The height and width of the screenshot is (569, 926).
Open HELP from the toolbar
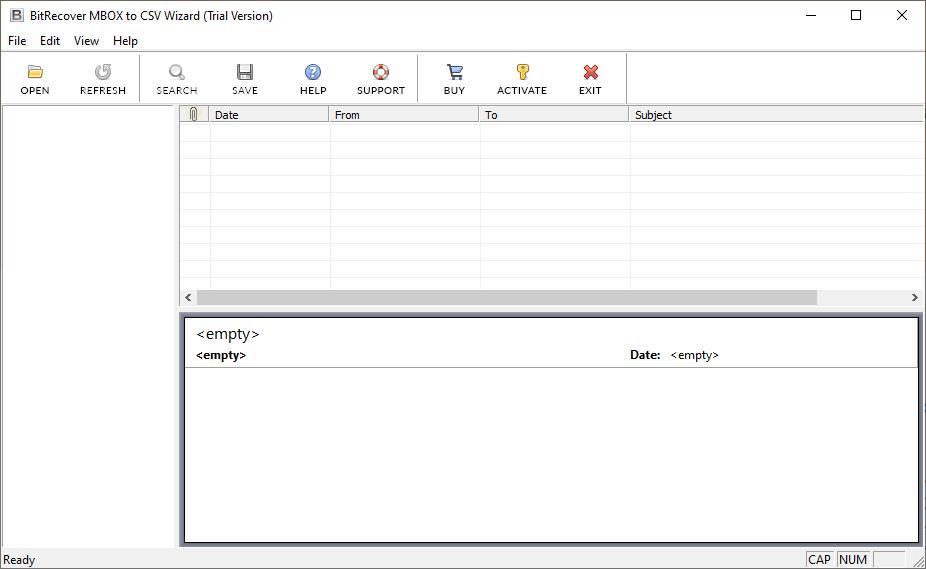(x=313, y=79)
